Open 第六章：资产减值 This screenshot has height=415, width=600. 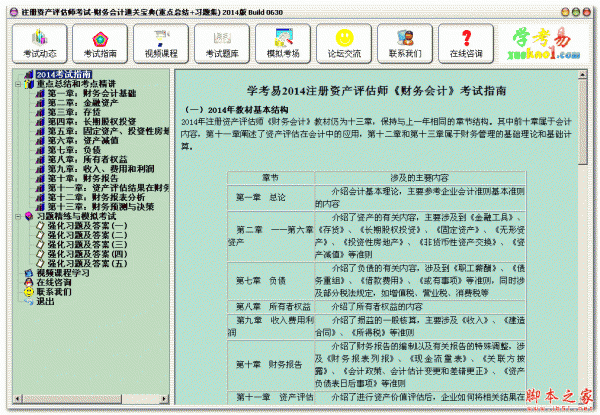pos(83,141)
